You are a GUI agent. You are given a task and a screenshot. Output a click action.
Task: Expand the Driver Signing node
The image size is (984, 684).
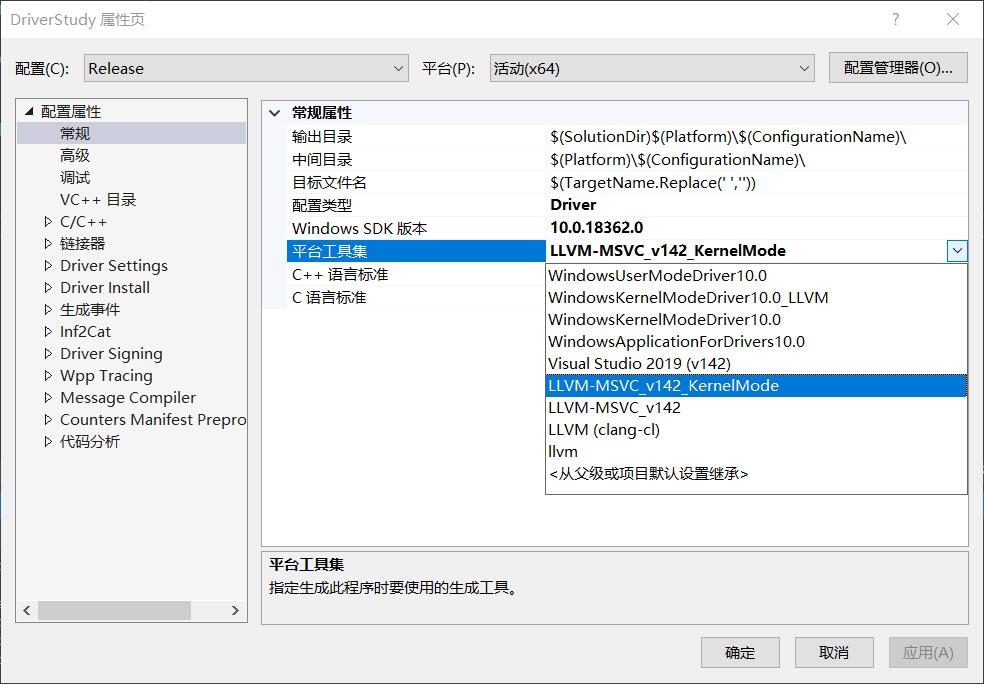48,354
